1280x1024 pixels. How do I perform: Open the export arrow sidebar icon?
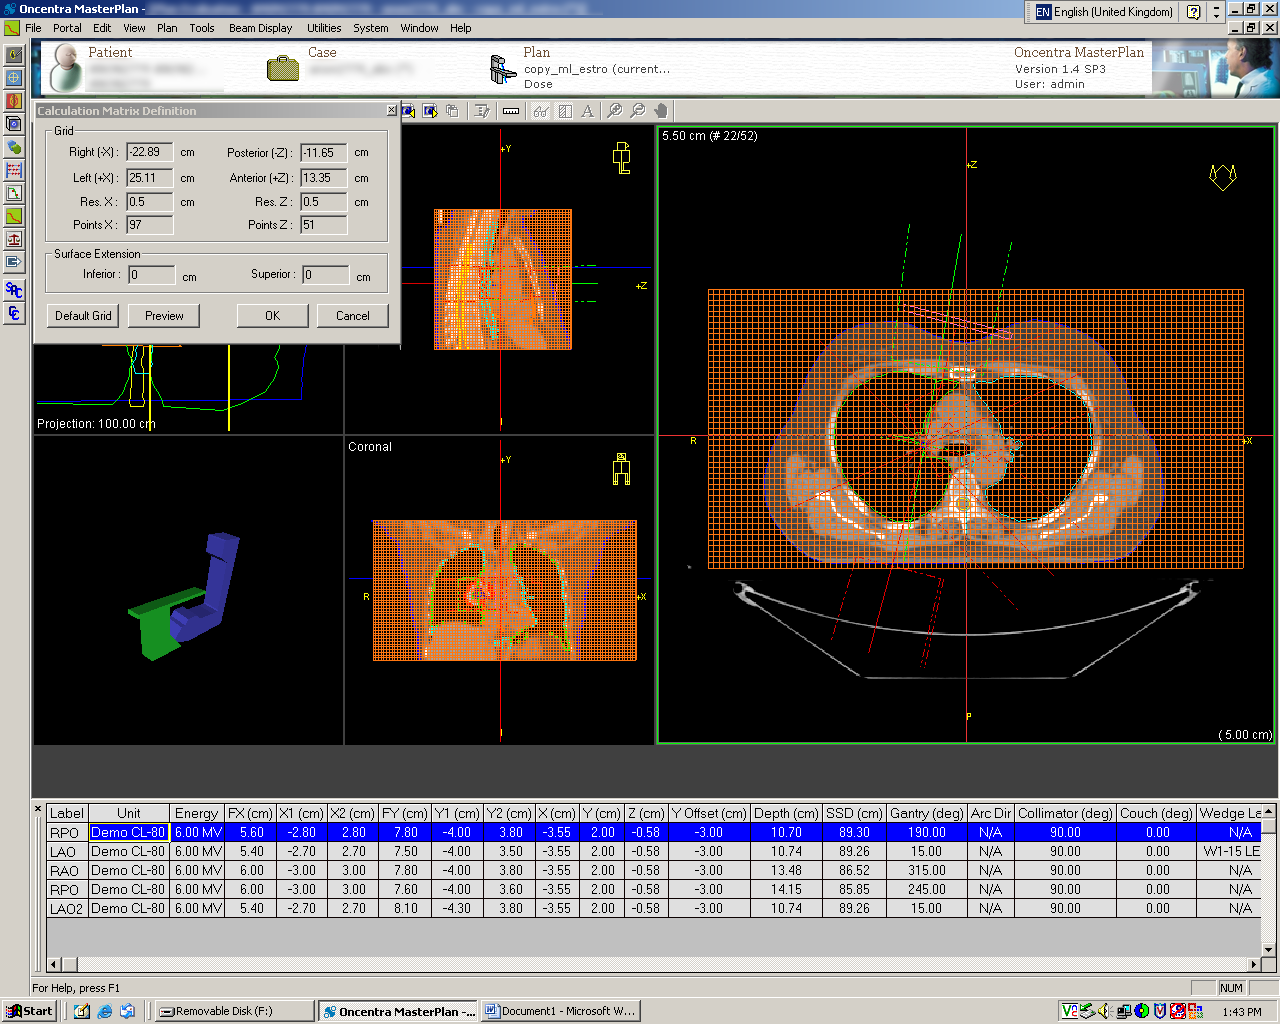[14, 262]
